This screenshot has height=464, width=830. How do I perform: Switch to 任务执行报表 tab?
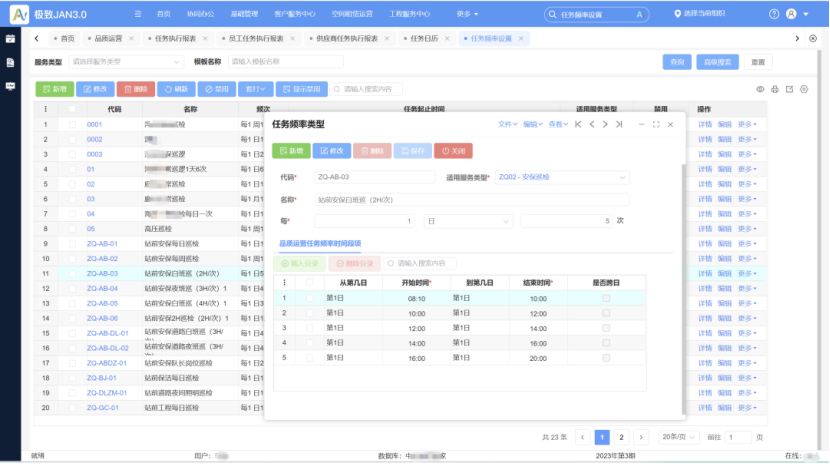tap(175, 39)
